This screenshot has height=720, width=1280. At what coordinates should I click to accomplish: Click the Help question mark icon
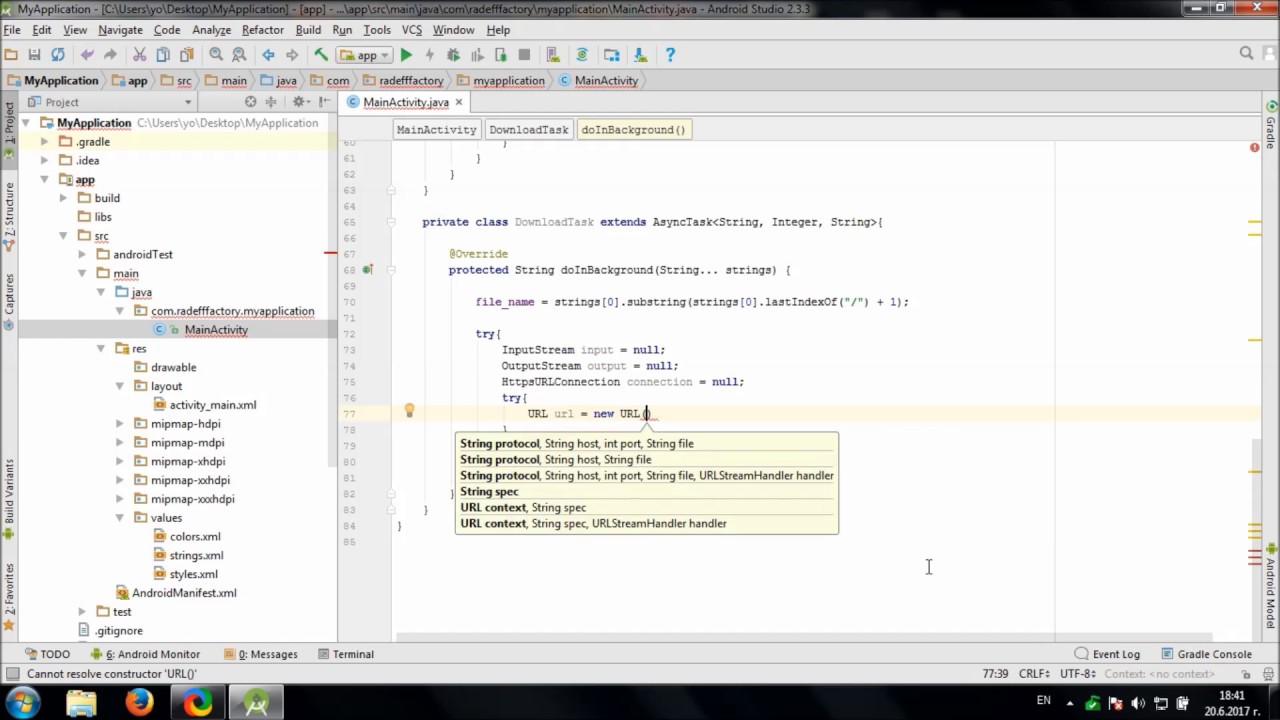coord(670,55)
